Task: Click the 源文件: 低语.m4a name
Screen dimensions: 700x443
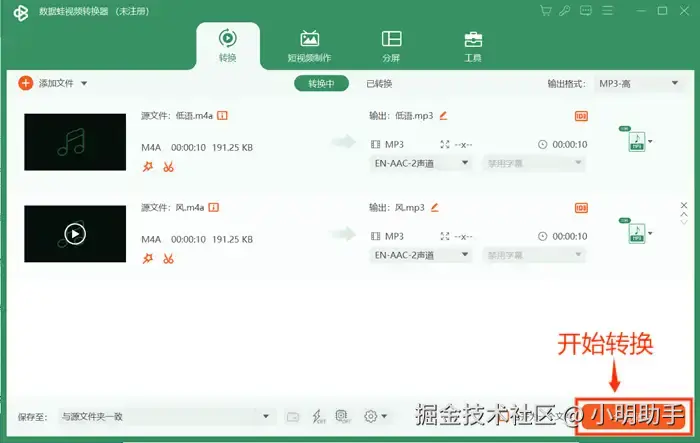Action: point(177,116)
